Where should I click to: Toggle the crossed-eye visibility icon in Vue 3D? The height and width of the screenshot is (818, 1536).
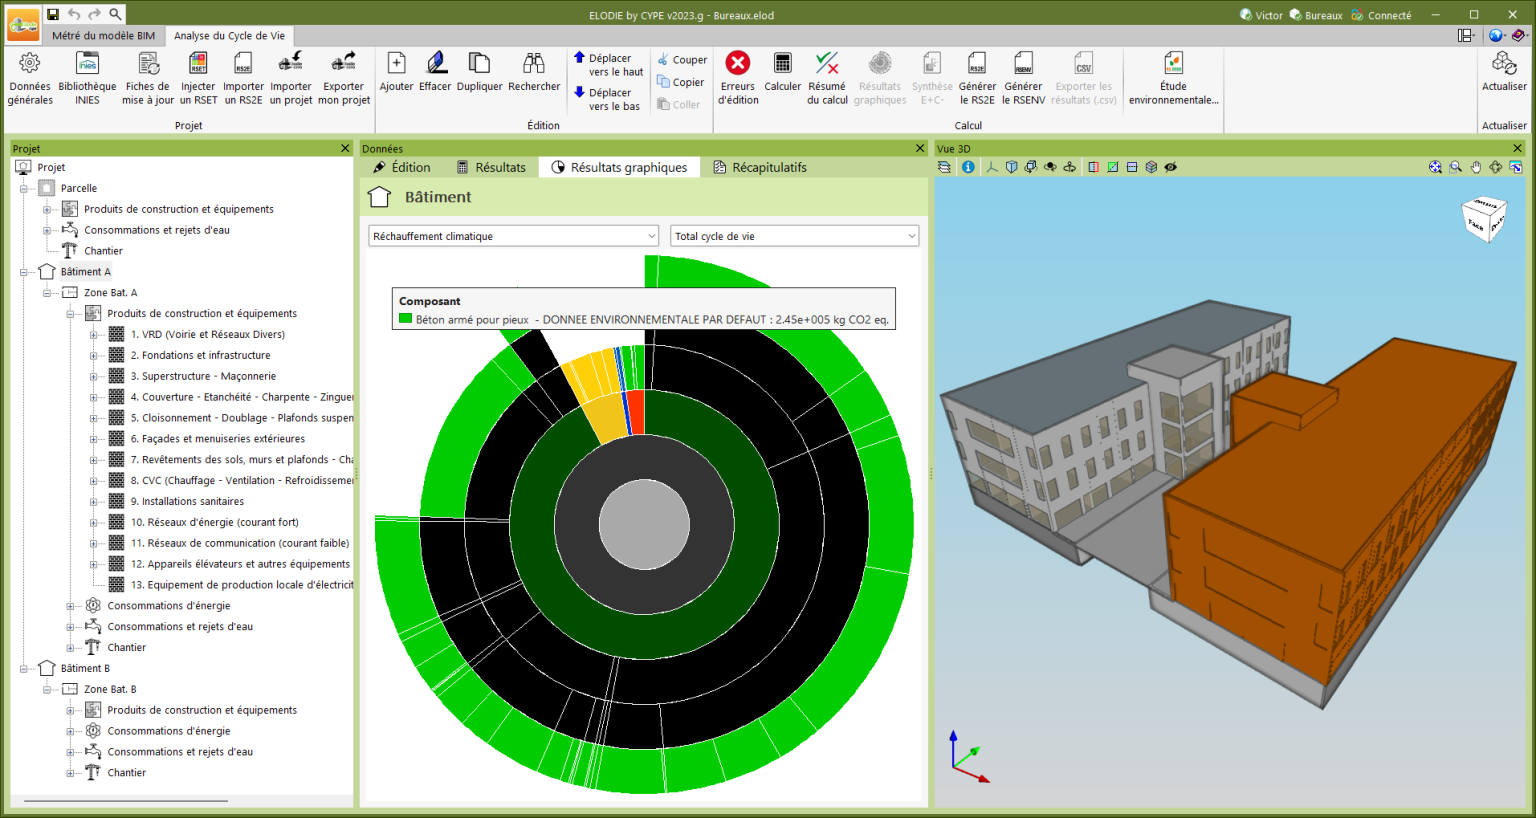(x=1170, y=167)
